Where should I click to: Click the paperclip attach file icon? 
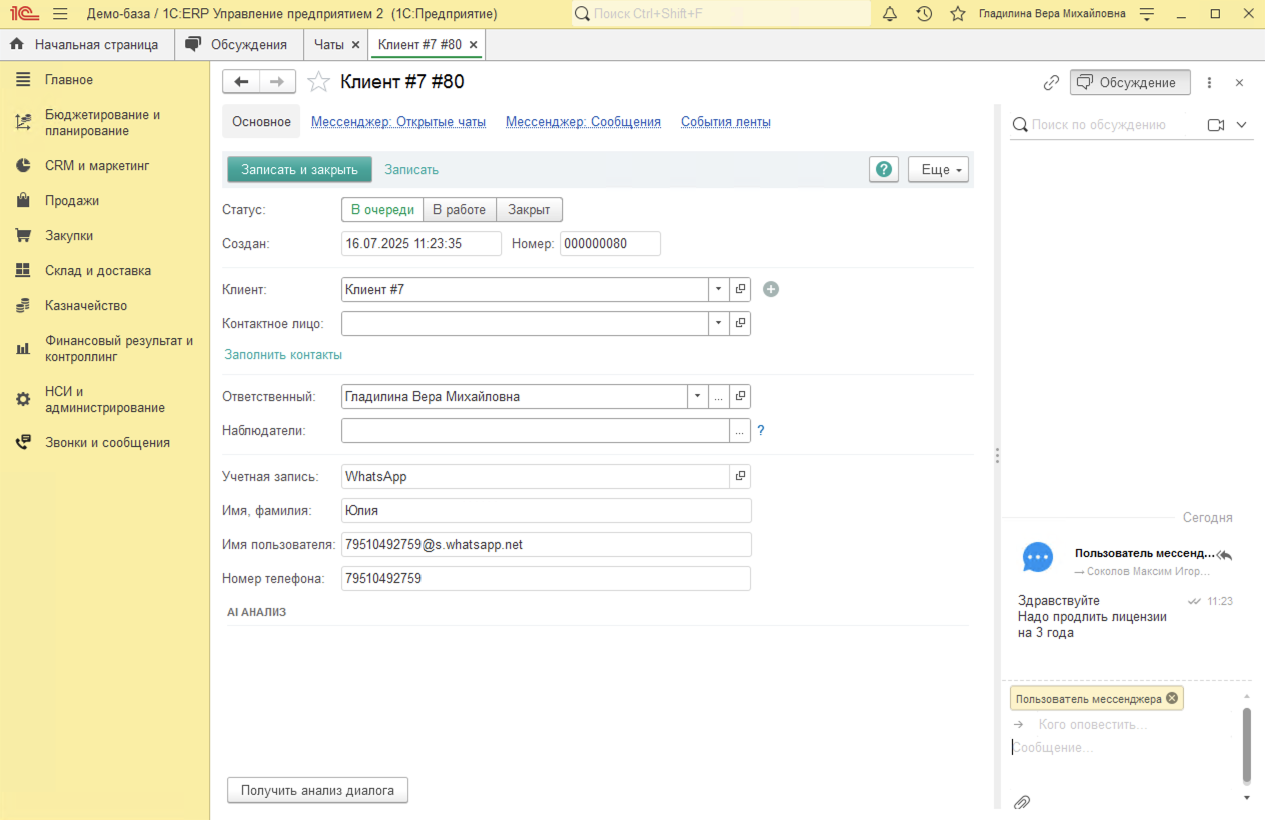point(1022,802)
